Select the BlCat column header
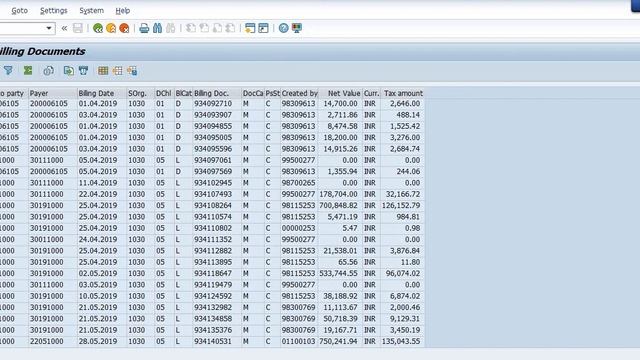This screenshot has height=360, width=640. tap(183, 93)
